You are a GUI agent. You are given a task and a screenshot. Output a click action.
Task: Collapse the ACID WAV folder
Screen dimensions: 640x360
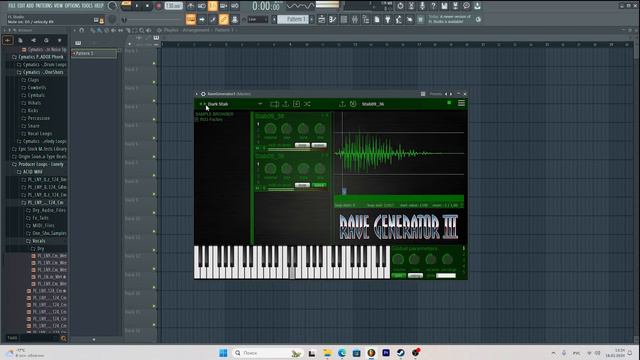(29, 172)
